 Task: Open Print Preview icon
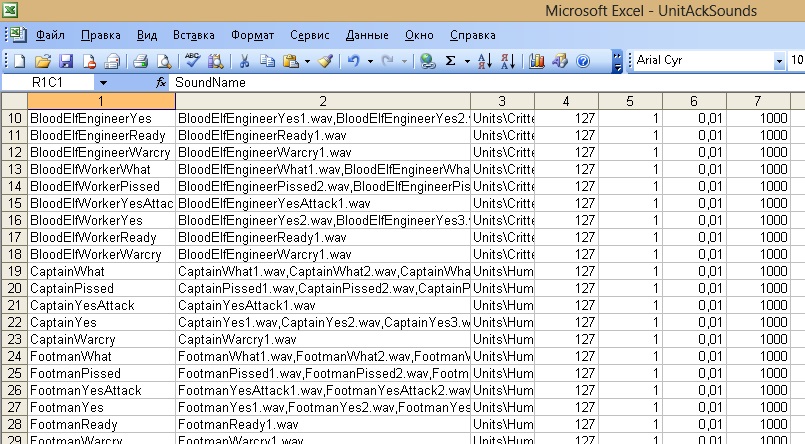point(164,61)
